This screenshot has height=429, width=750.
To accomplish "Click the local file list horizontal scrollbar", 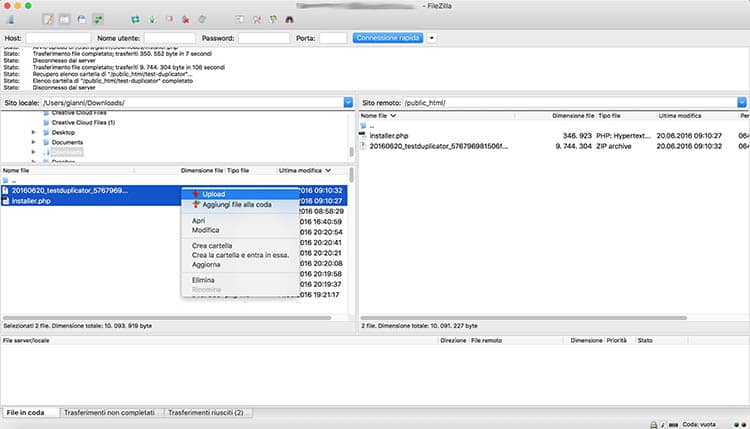I will pos(167,318).
